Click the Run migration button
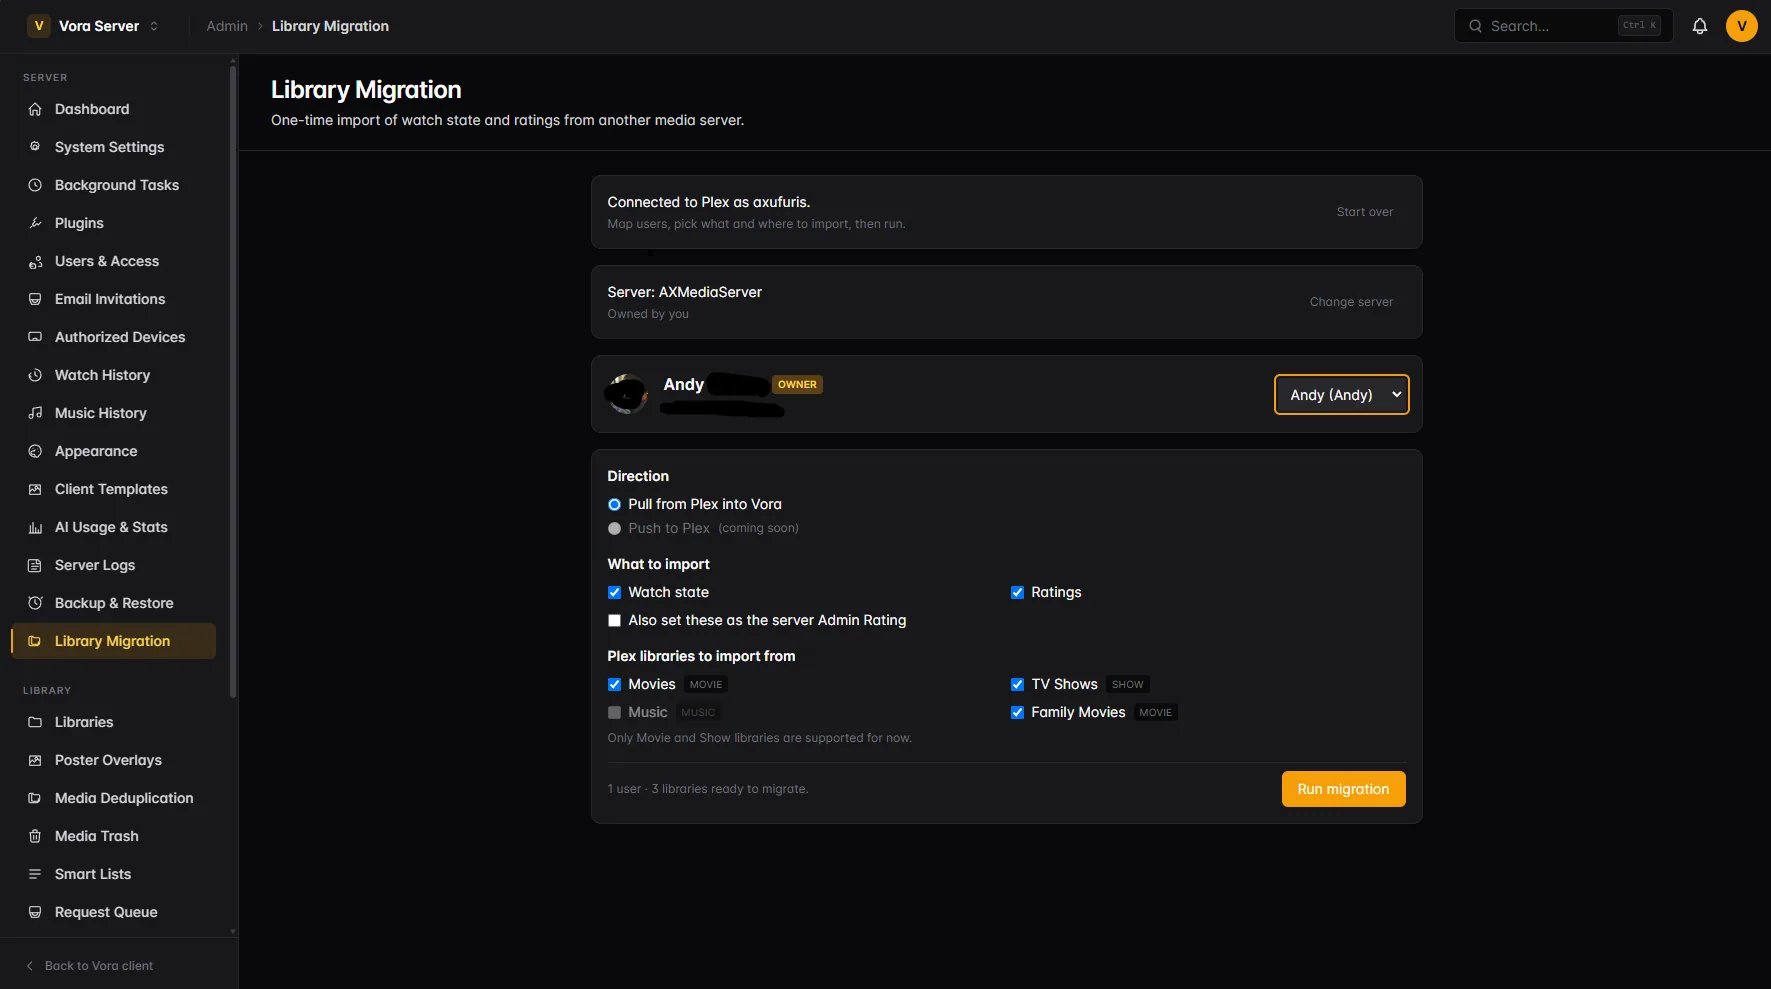The height and width of the screenshot is (989, 1771). [1343, 789]
